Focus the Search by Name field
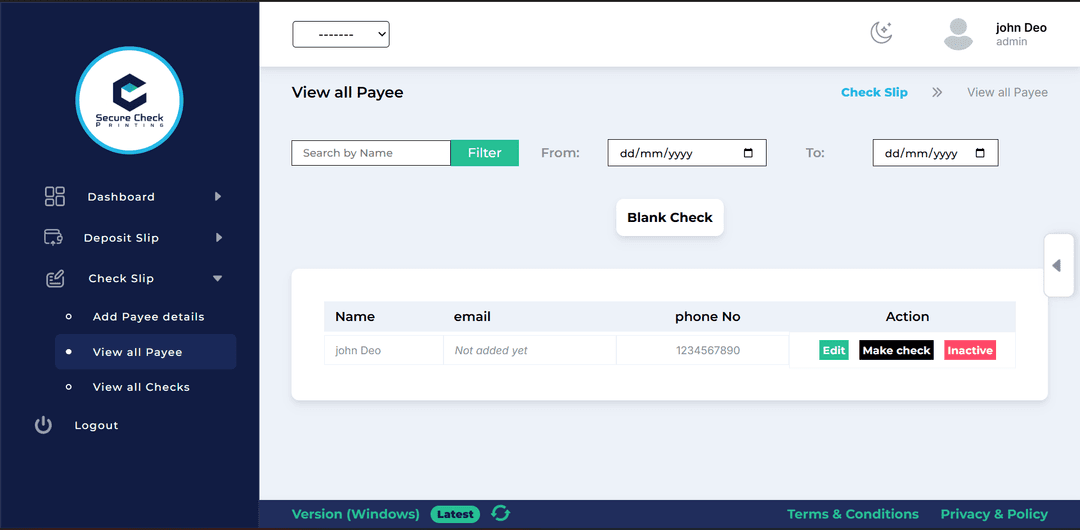This screenshot has width=1080, height=530. coord(371,153)
